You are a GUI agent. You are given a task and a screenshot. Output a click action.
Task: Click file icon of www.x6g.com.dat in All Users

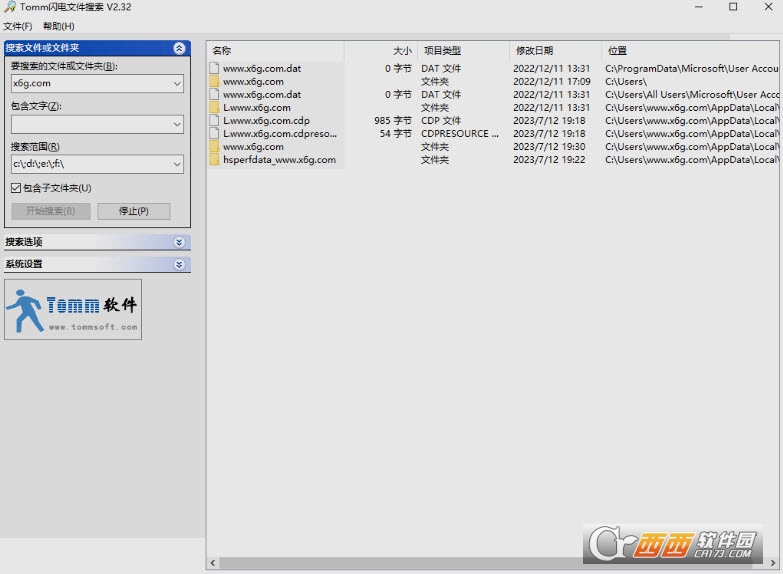point(215,94)
